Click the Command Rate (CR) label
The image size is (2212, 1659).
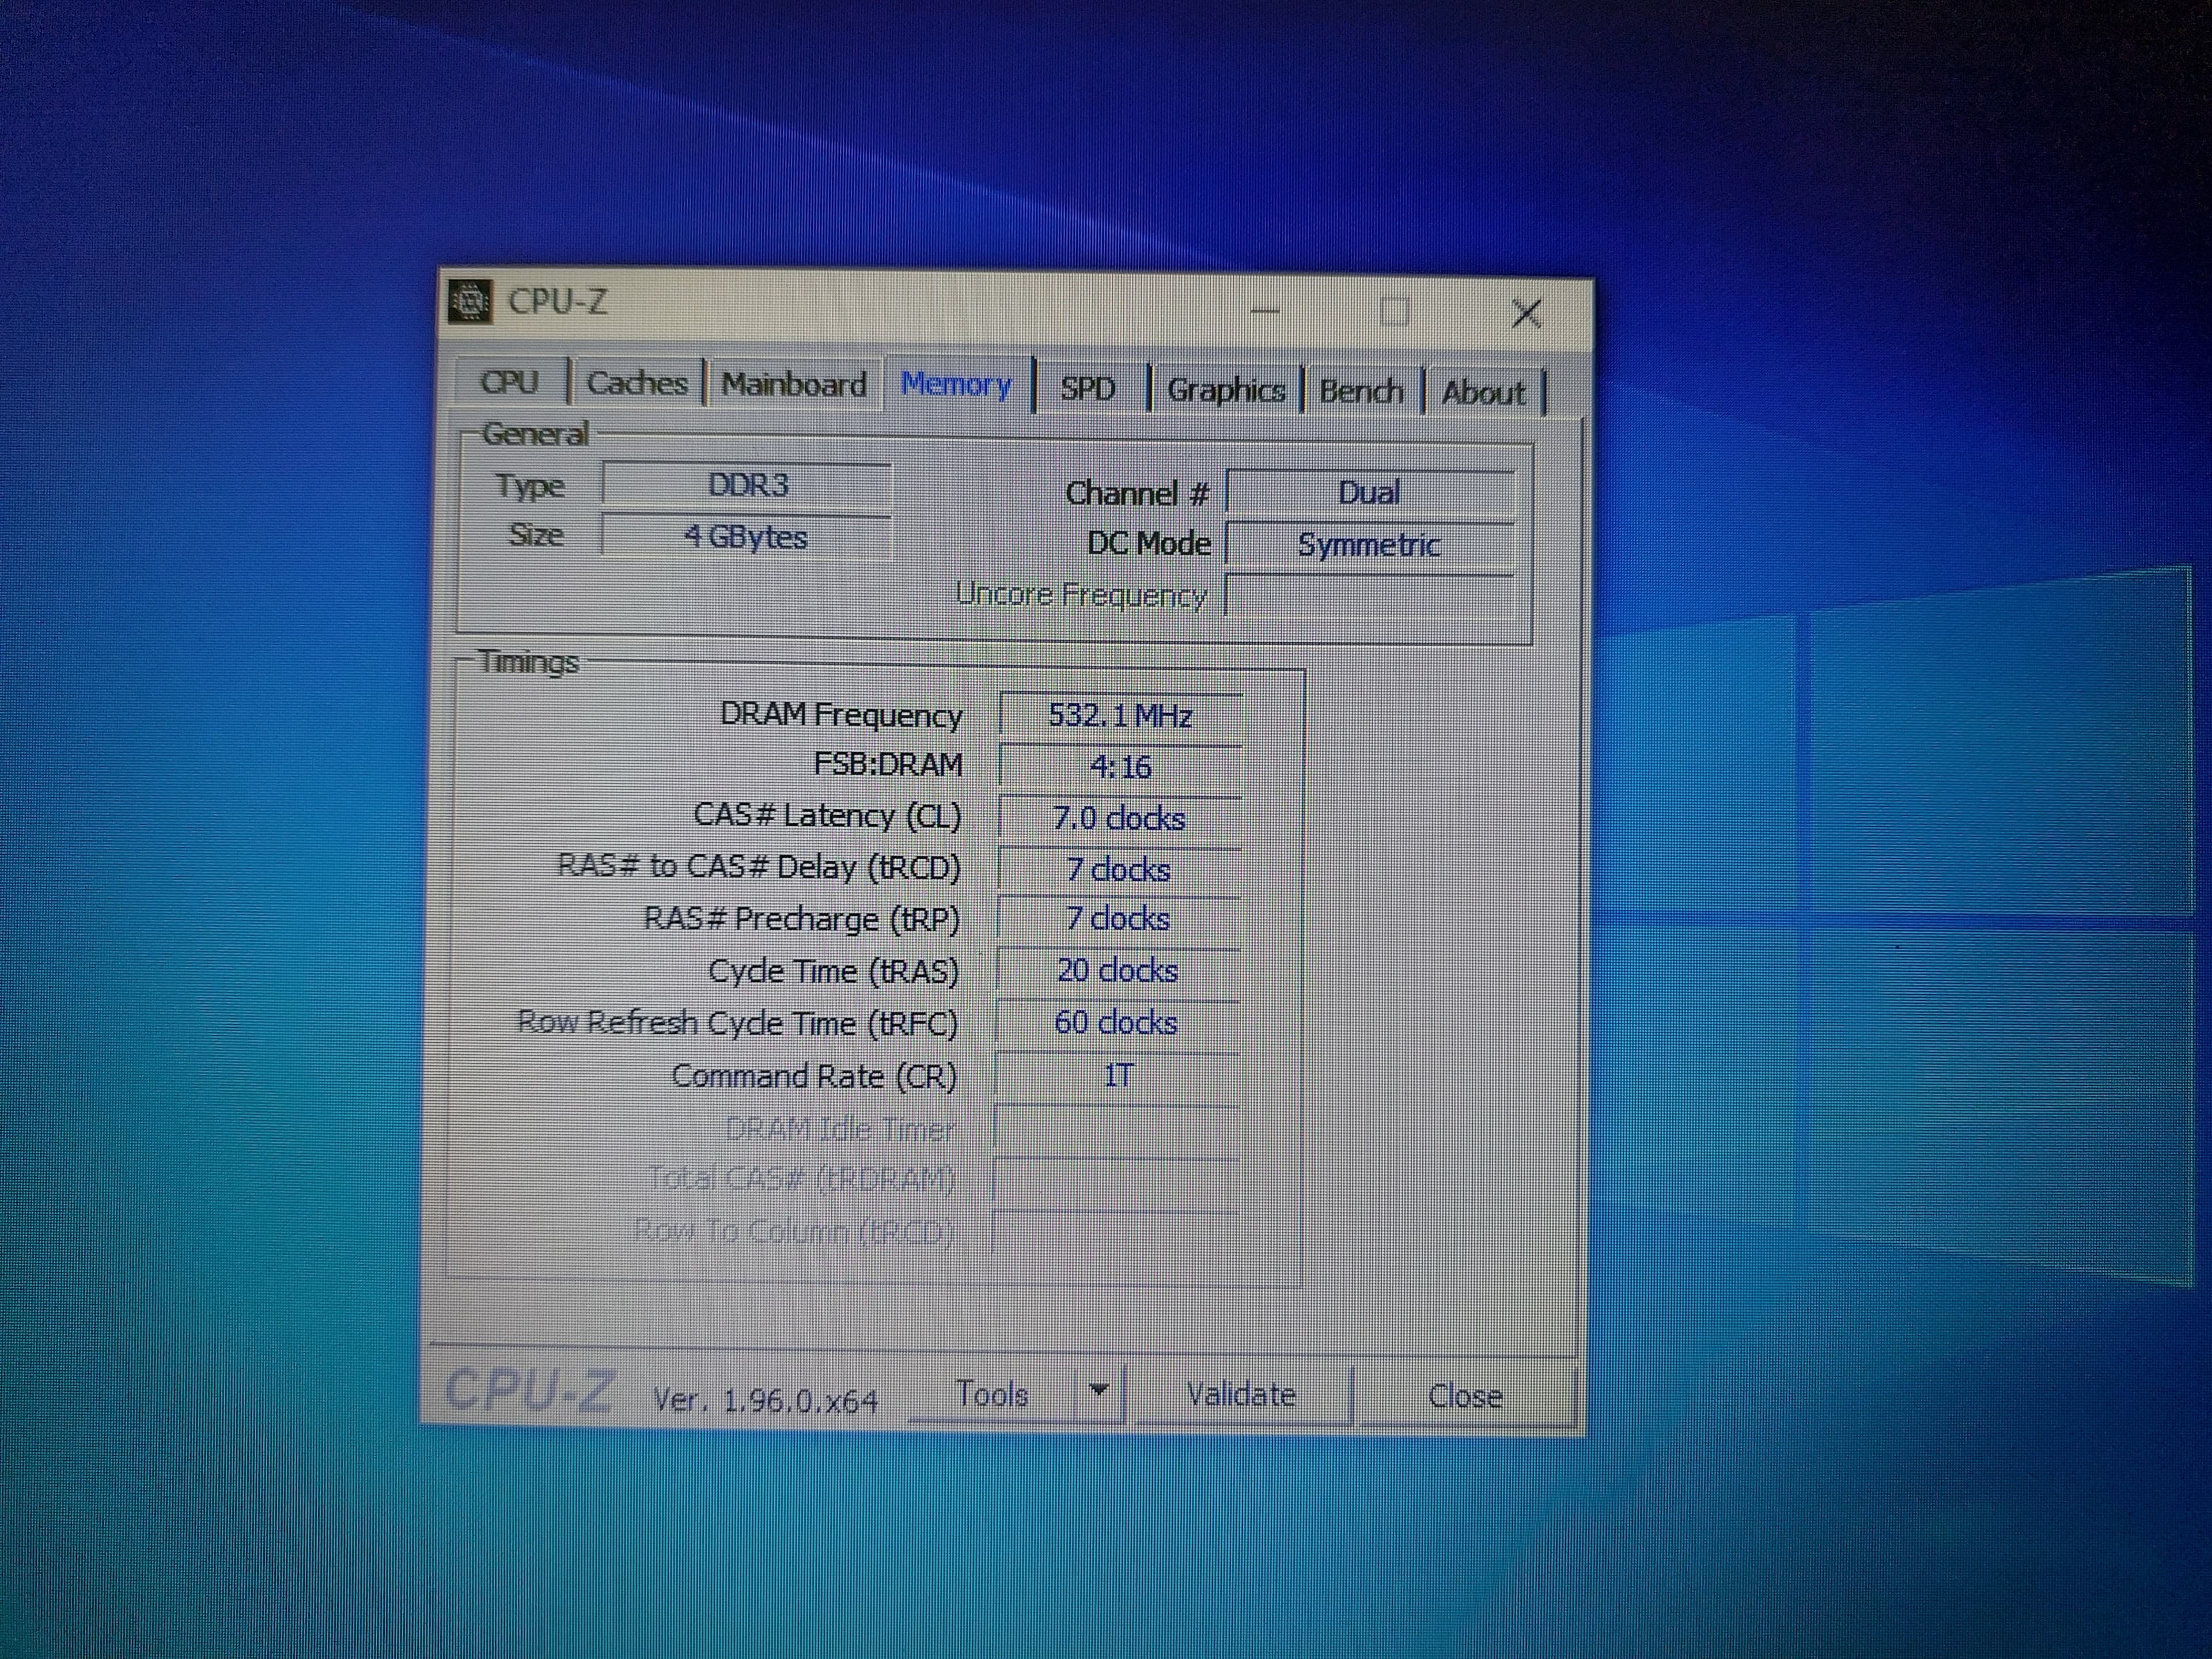[814, 1076]
